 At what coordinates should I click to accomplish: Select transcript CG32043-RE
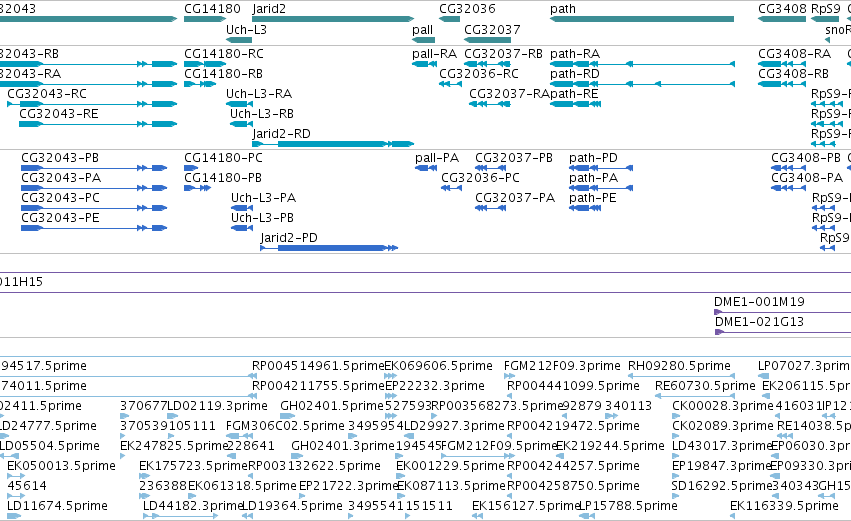[x=98, y=124]
